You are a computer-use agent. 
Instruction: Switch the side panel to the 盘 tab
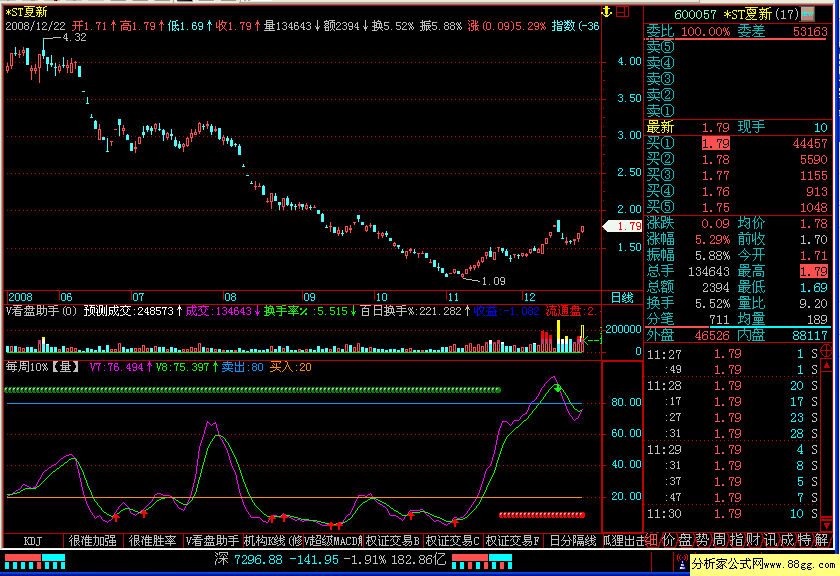tap(685, 540)
